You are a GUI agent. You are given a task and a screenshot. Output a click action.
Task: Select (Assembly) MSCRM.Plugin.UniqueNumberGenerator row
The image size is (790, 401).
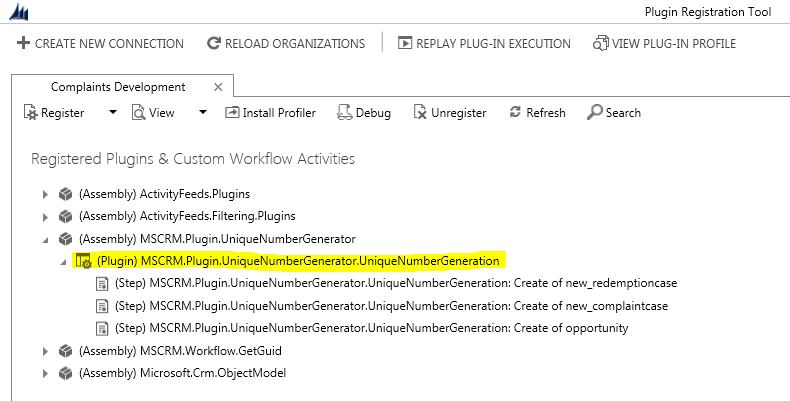click(217, 239)
